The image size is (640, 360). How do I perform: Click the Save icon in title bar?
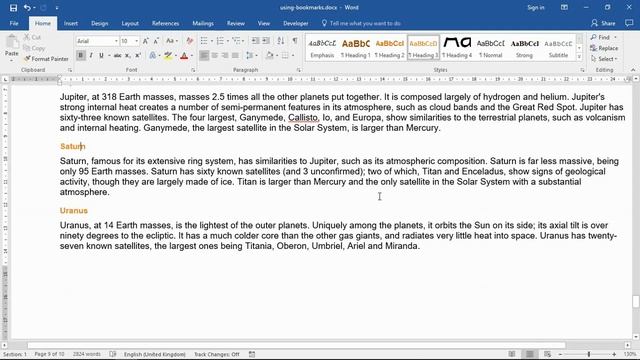(x=13, y=8)
